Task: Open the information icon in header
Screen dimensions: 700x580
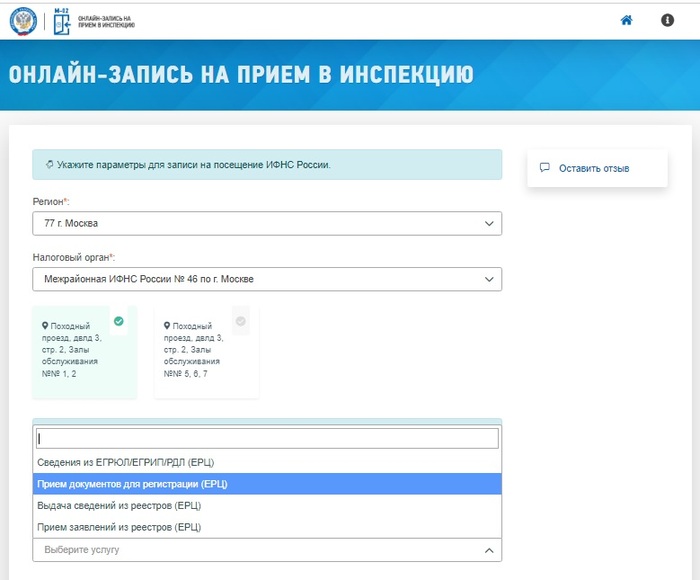Action: 667,20
